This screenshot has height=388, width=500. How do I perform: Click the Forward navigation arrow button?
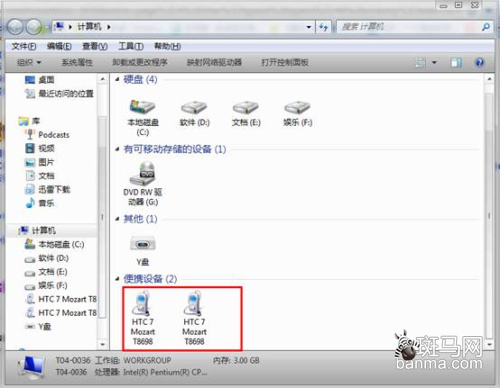coord(34,27)
